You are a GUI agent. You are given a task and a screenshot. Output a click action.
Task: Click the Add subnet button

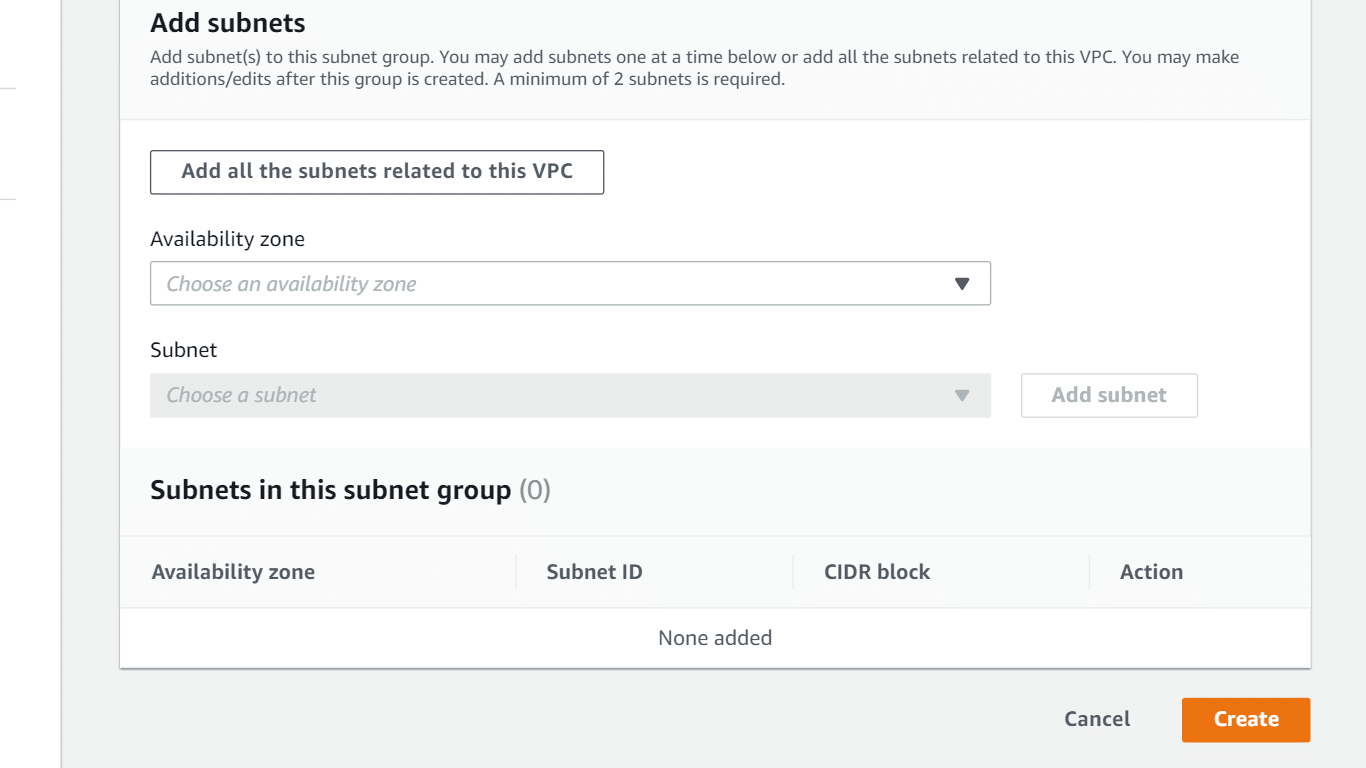pyautogui.click(x=1109, y=395)
